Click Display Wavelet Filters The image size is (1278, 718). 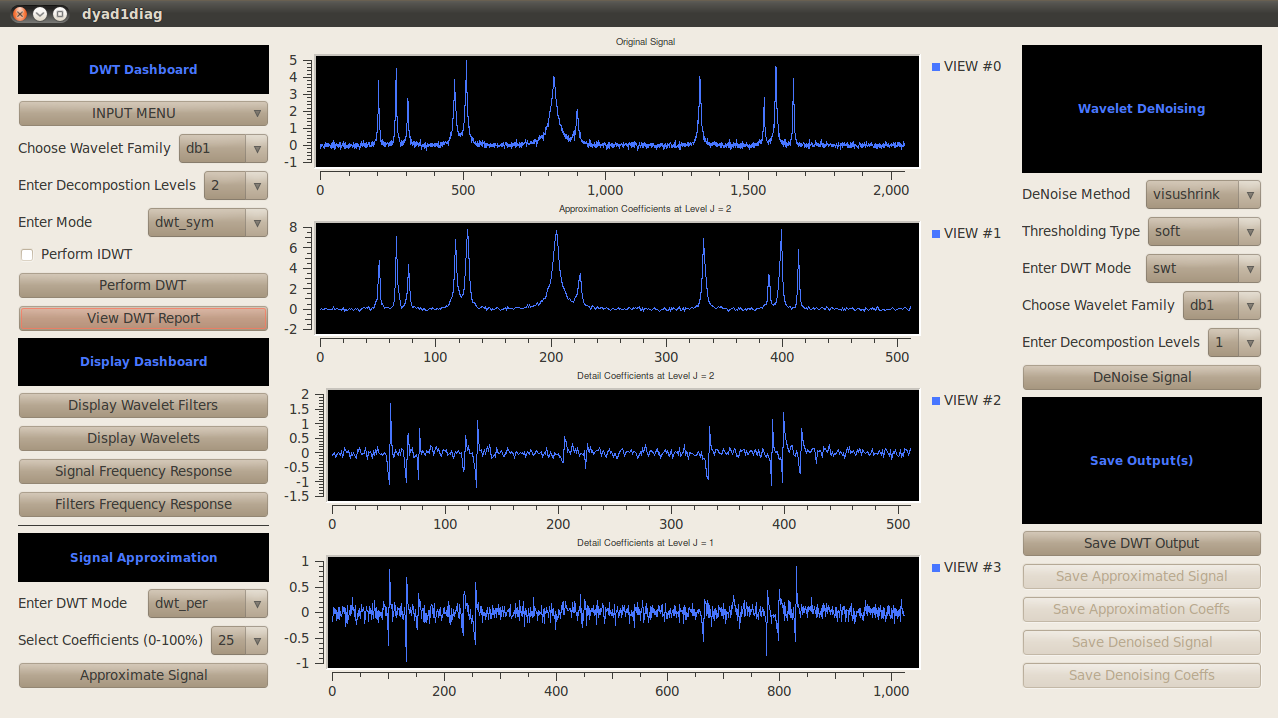(143, 406)
